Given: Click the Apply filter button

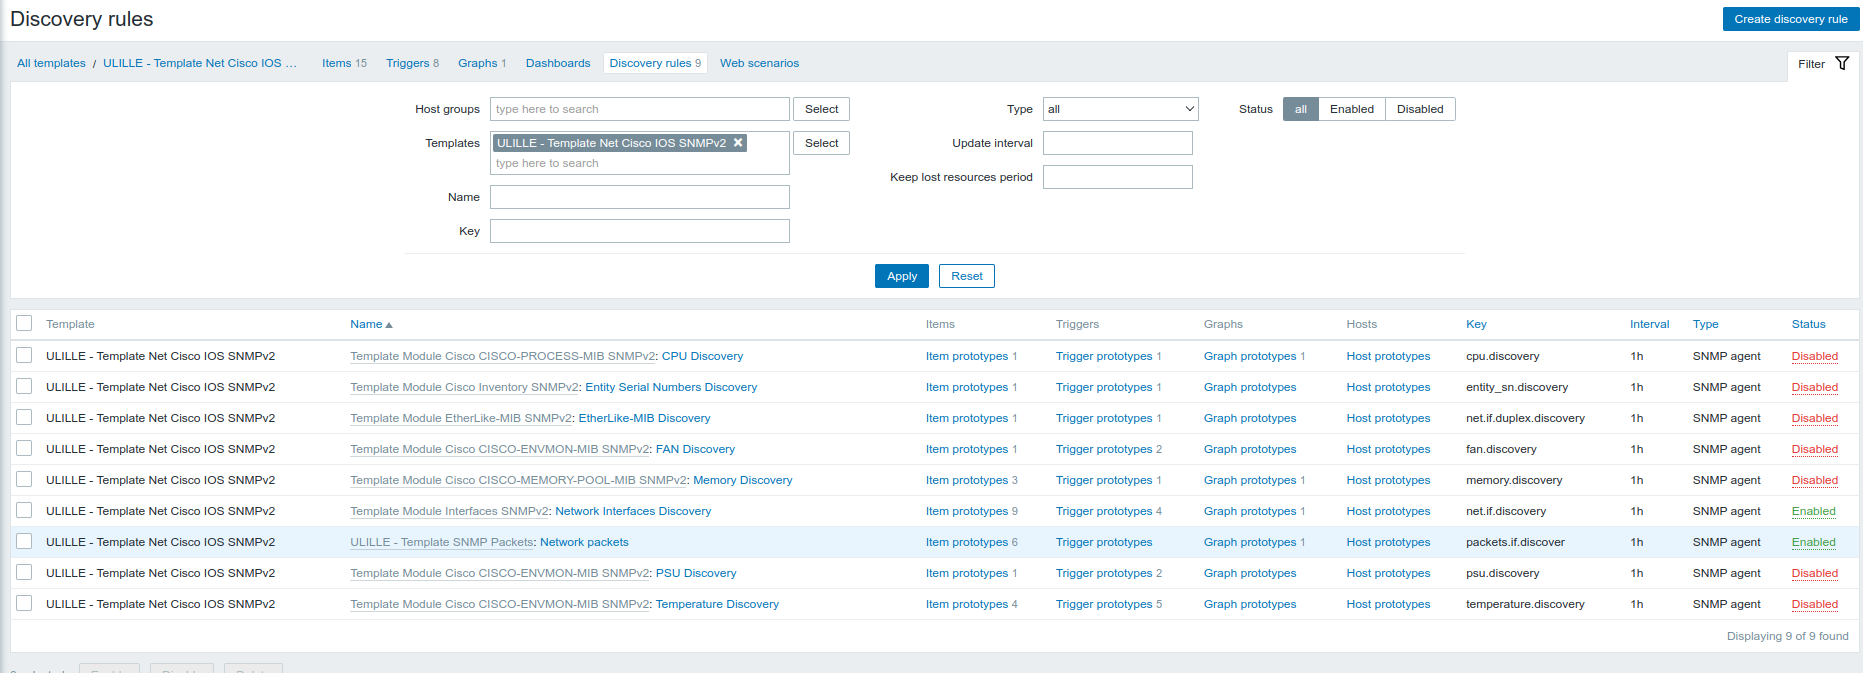Looking at the screenshot, I should pos(901,276).
